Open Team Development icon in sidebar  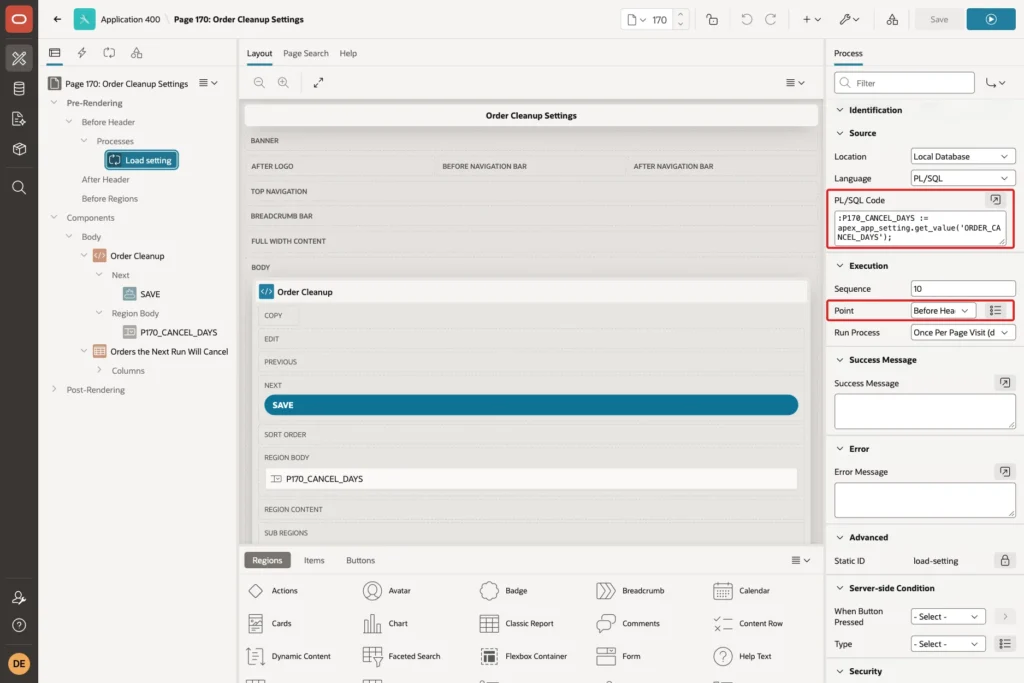point(19,119)
